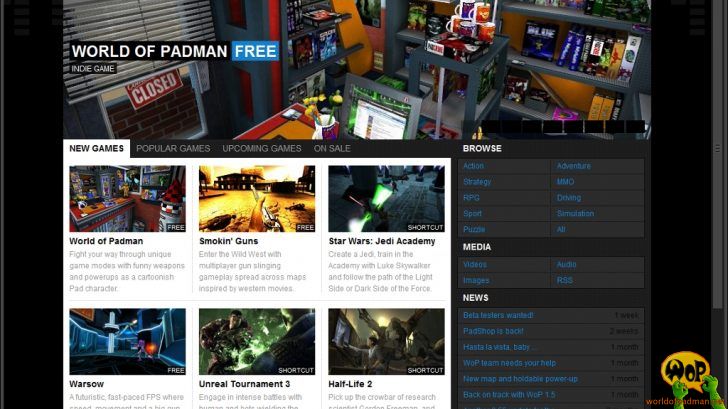Browse the Adventure category

pyautogui.click(x=574, y=166)
